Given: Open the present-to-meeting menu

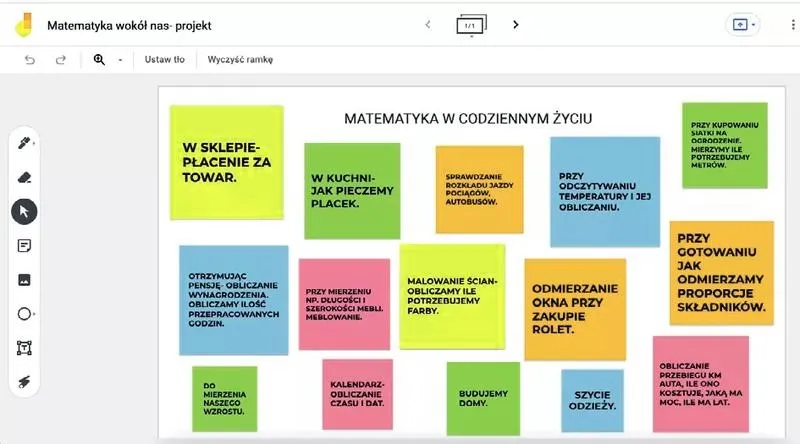Looking at the screenshot, I should pyautogui.click(x=743, y=24).
